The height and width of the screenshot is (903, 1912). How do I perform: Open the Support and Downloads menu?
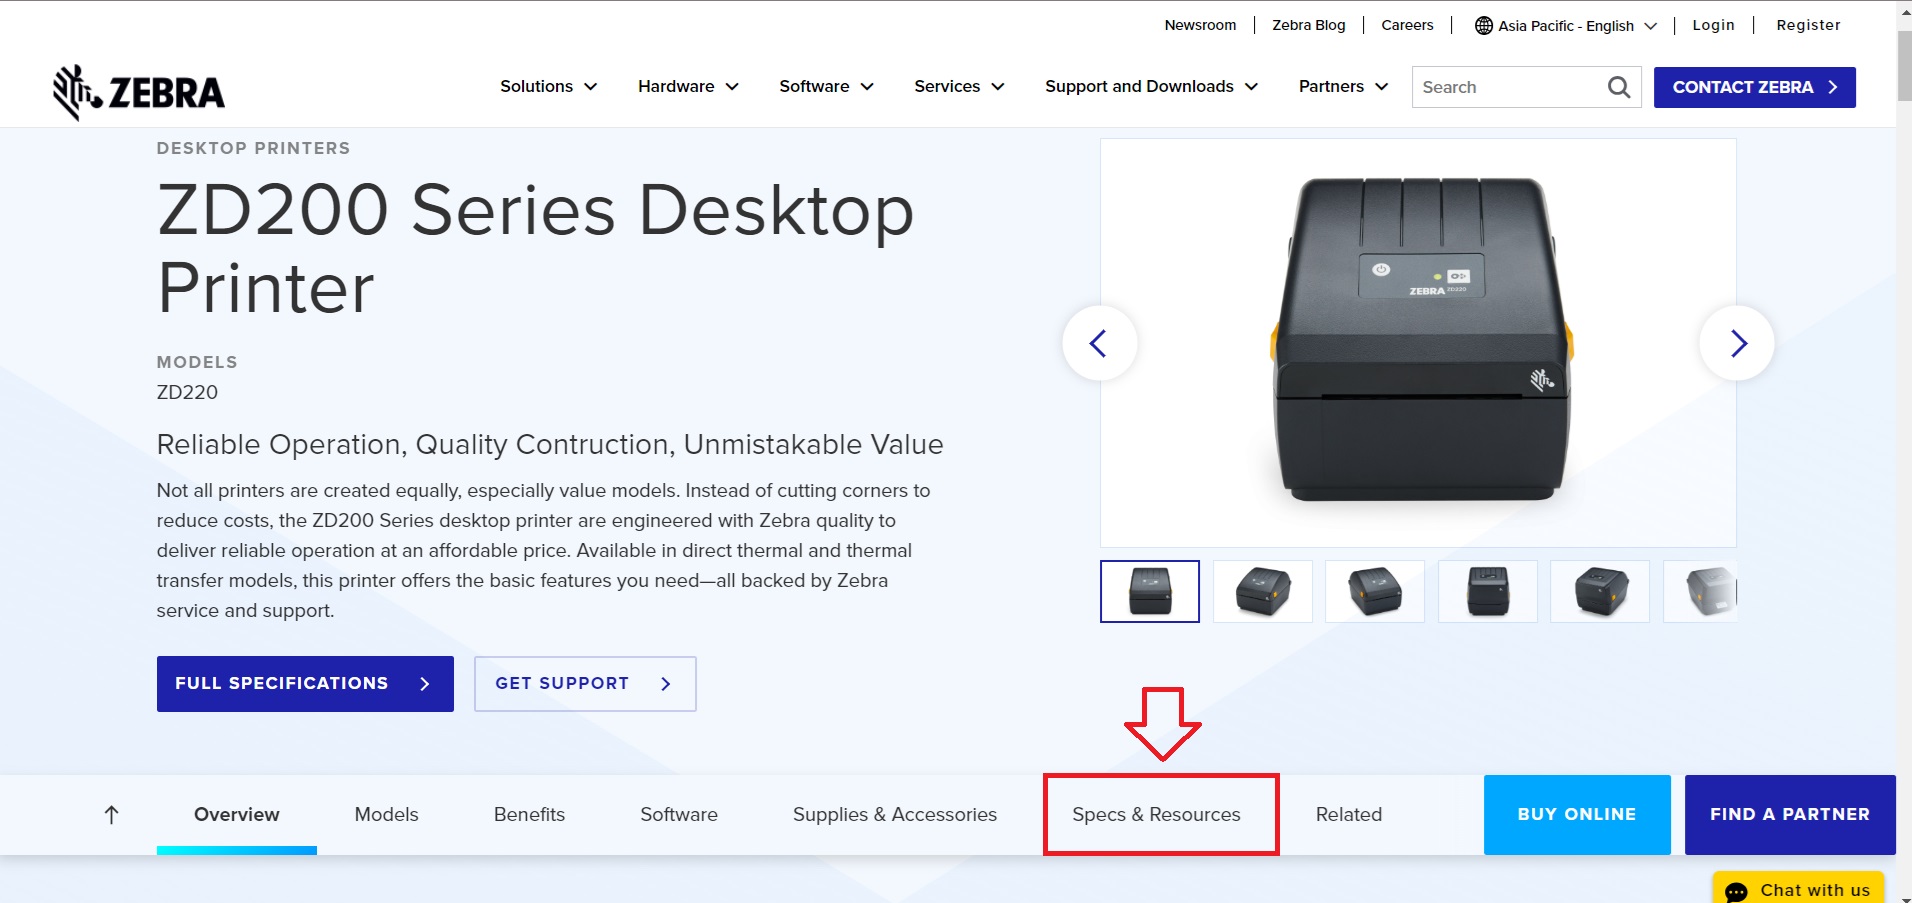[1150, 87]
